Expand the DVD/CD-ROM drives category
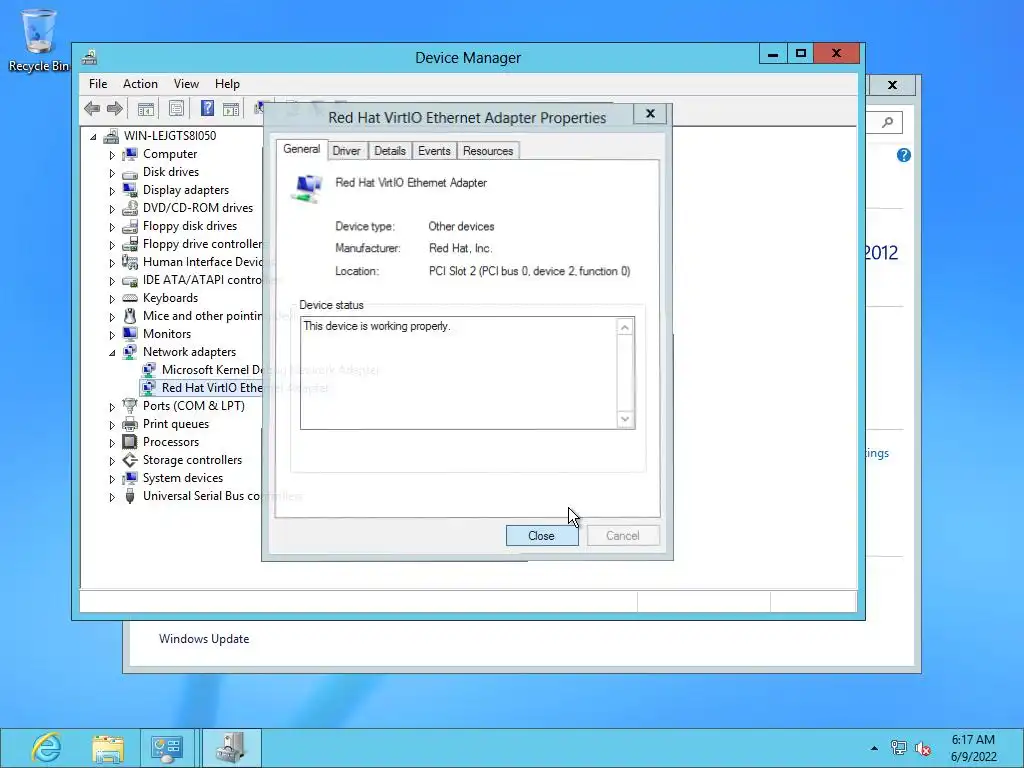The image size is (1024, 768). (112, 209)
